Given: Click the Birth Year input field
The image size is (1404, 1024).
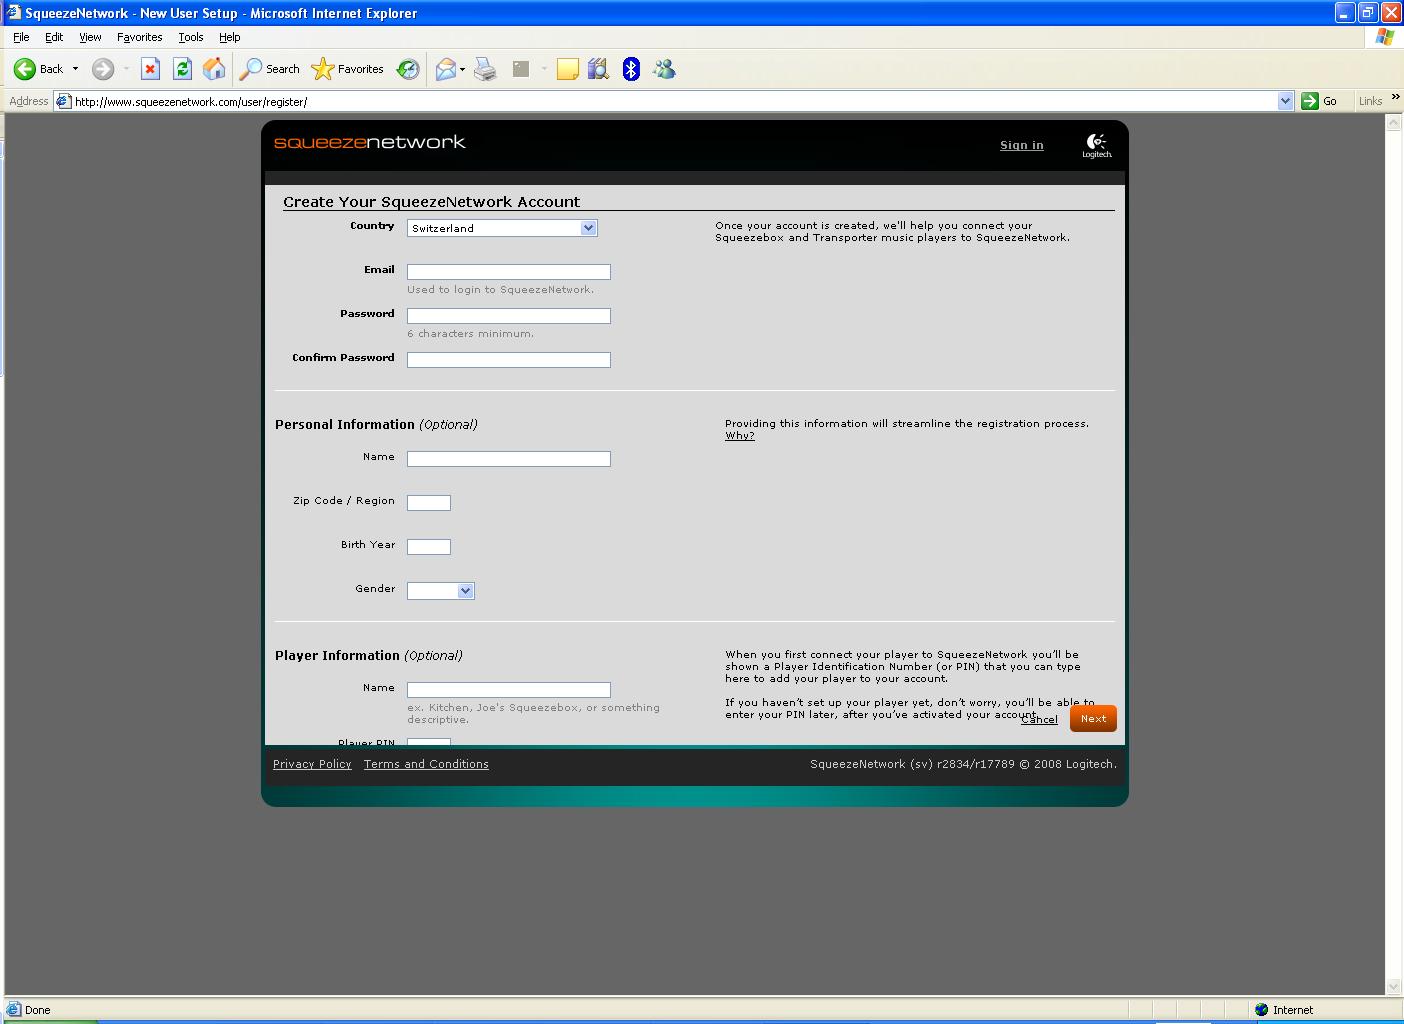Looking at the screenshot, I should click(428, 547).
